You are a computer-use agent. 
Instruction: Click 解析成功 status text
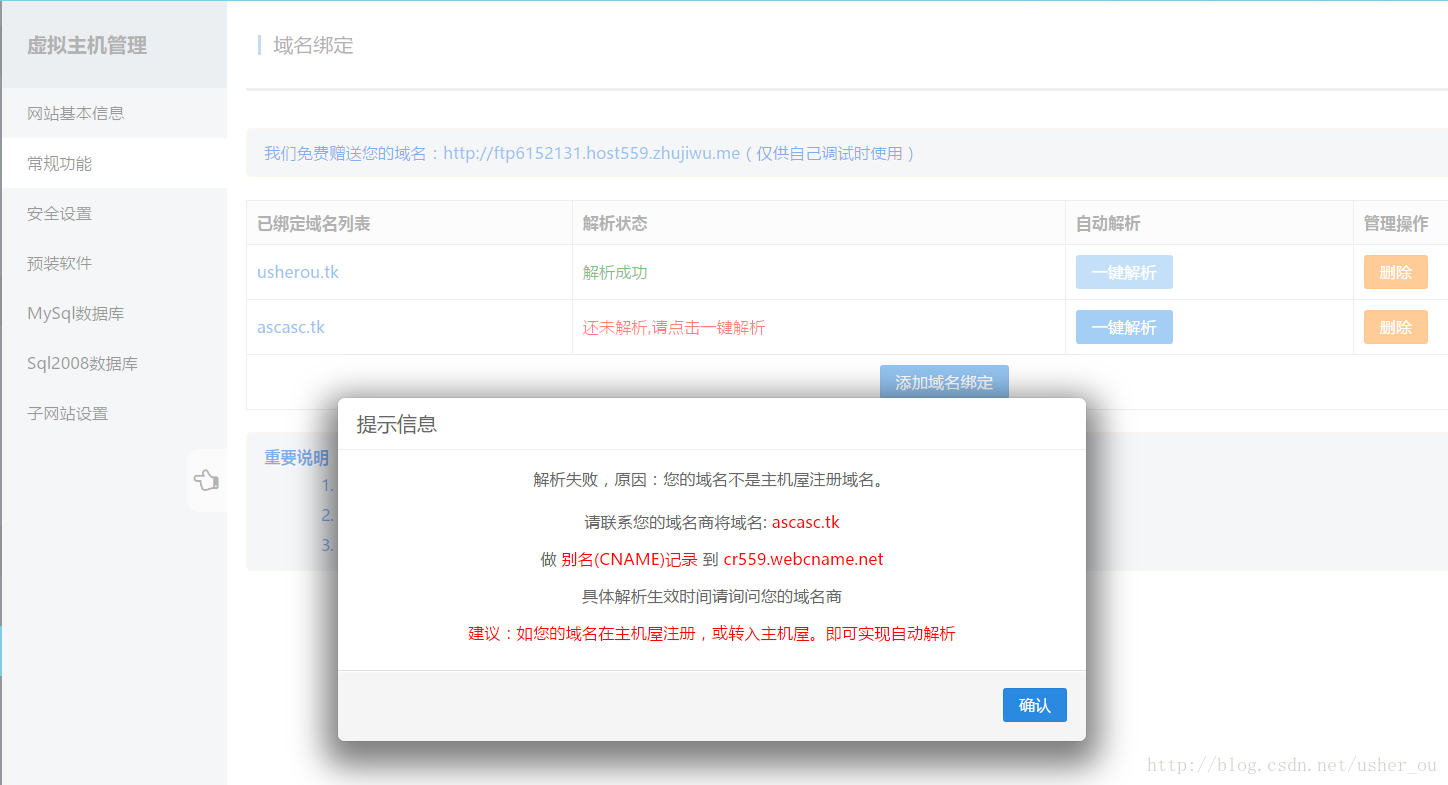click(x=615, y=272)
